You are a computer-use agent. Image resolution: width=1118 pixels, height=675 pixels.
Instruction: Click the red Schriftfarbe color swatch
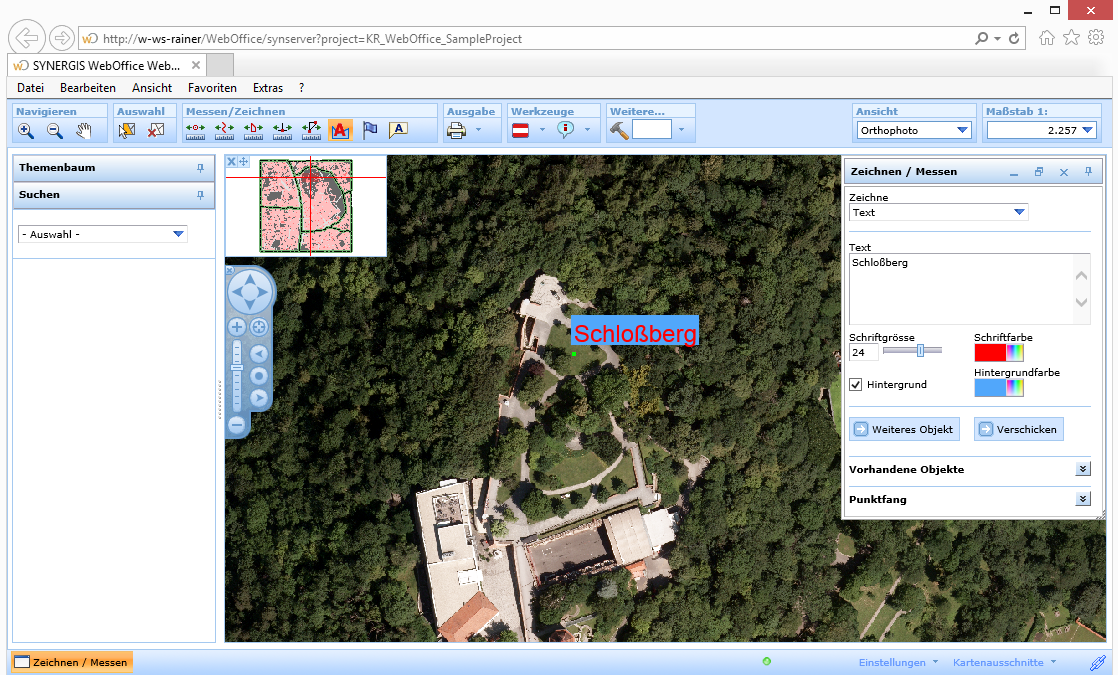[x=989, y=352]
